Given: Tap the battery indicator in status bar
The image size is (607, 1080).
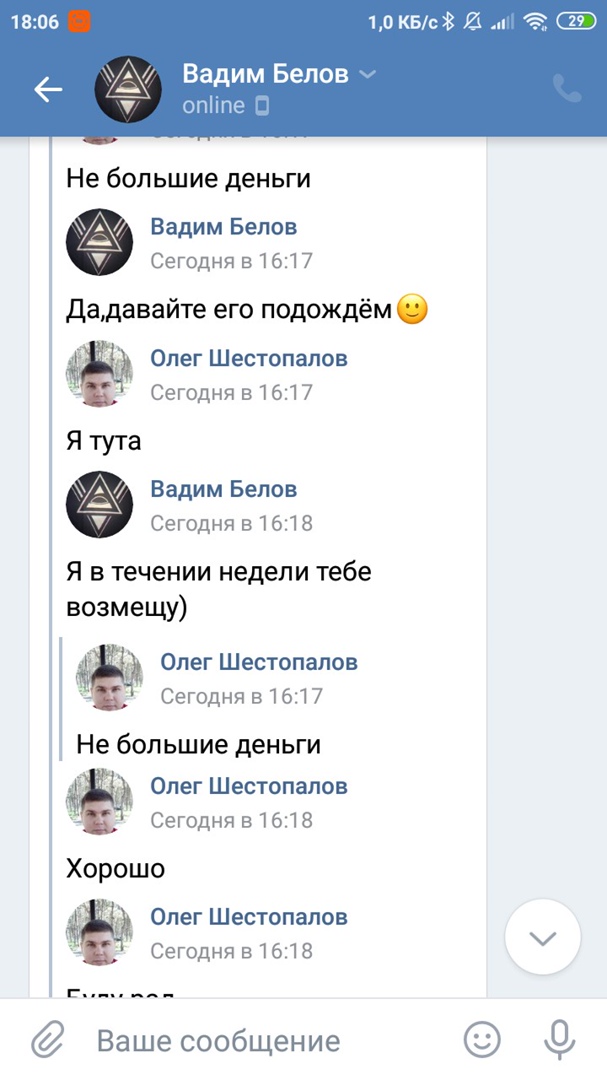Looking at the screenshot, I should [x=576, y=21].
